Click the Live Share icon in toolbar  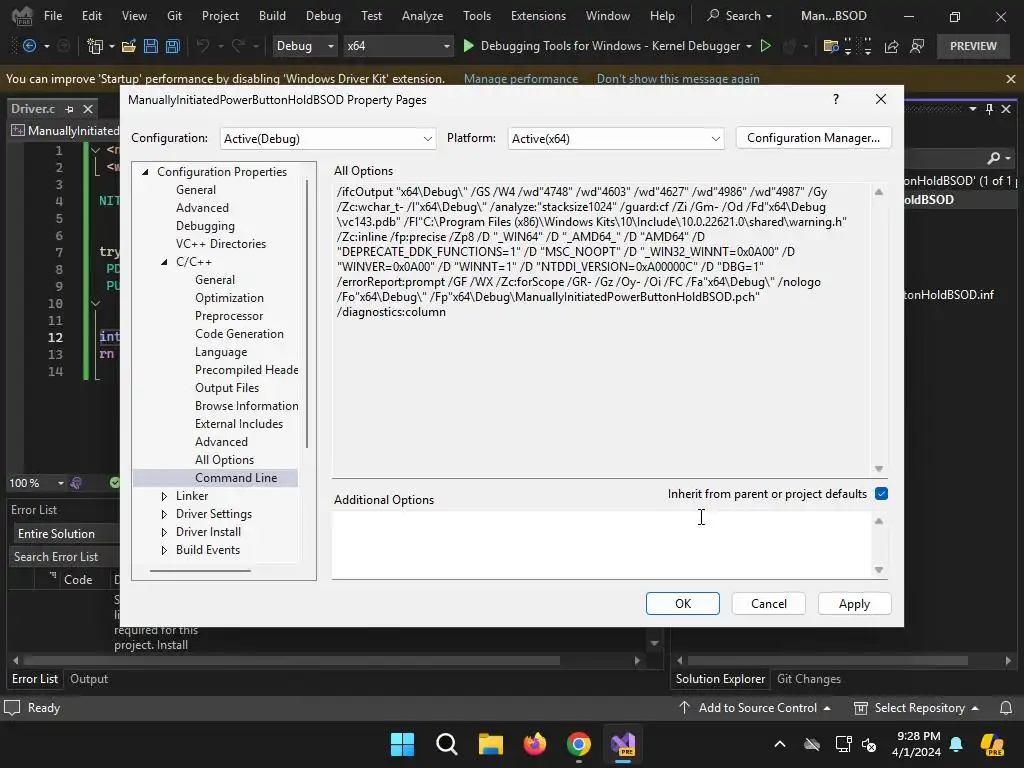(x=891, y=46)
